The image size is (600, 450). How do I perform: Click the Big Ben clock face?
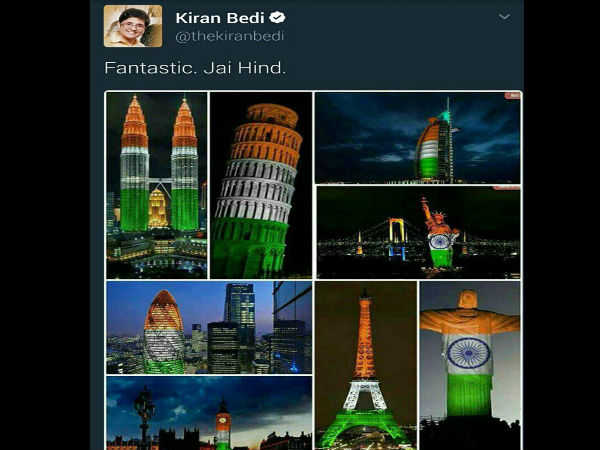223,422
